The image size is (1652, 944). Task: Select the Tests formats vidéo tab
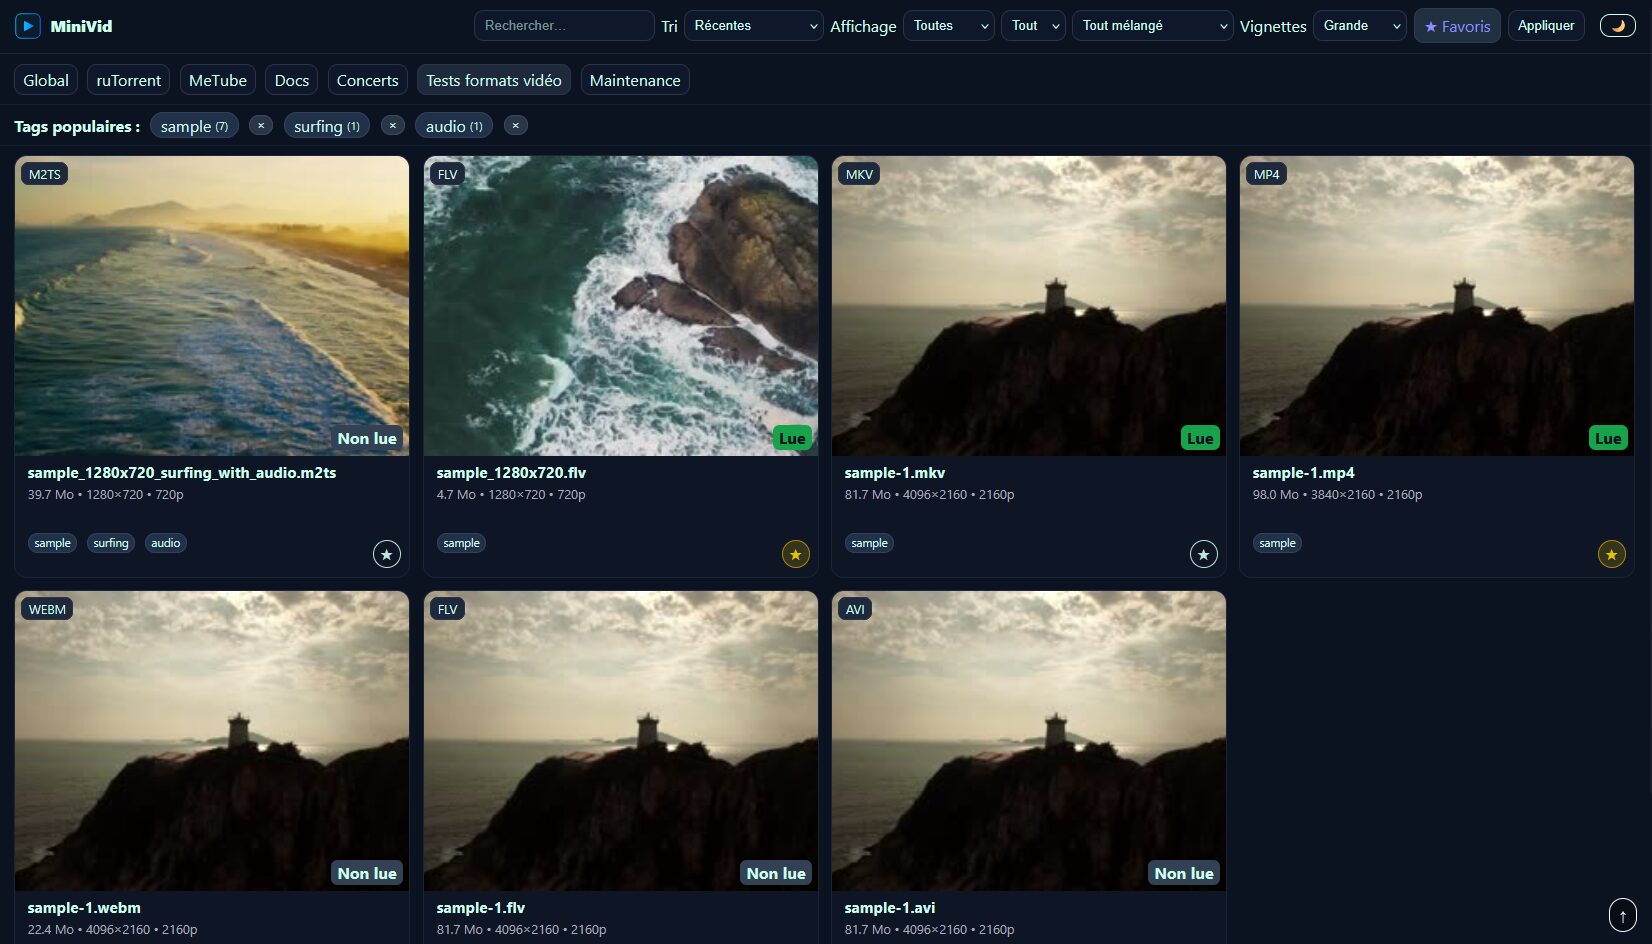(x=494, y=80)
